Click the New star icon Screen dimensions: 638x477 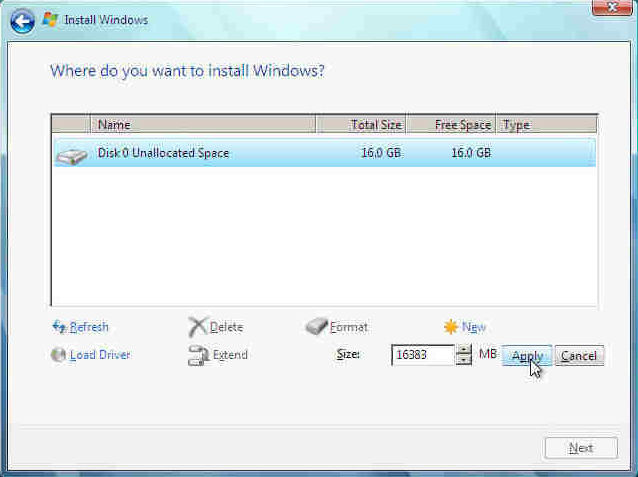450,327
